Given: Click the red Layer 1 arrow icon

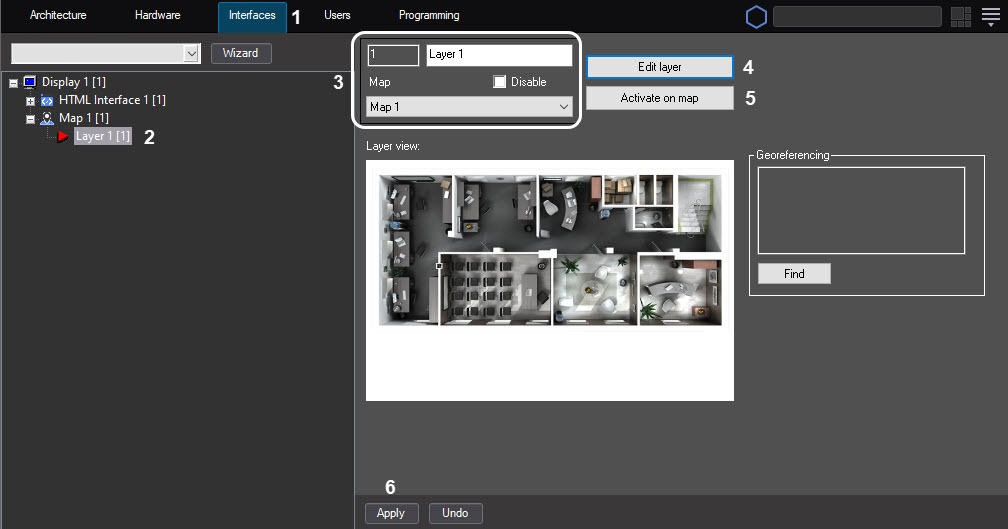Looking at the screenshot, I should pyautogui.click(x=62, y=136).
